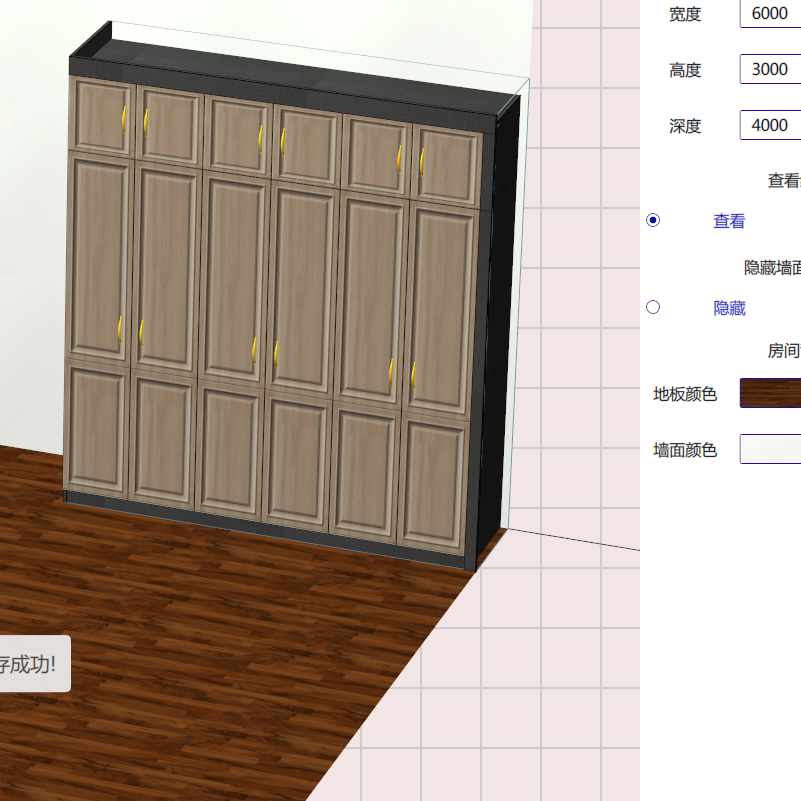Select the leftmost upper cabinet door
Viewport: 801px width, 801px height.
point(100,117)
